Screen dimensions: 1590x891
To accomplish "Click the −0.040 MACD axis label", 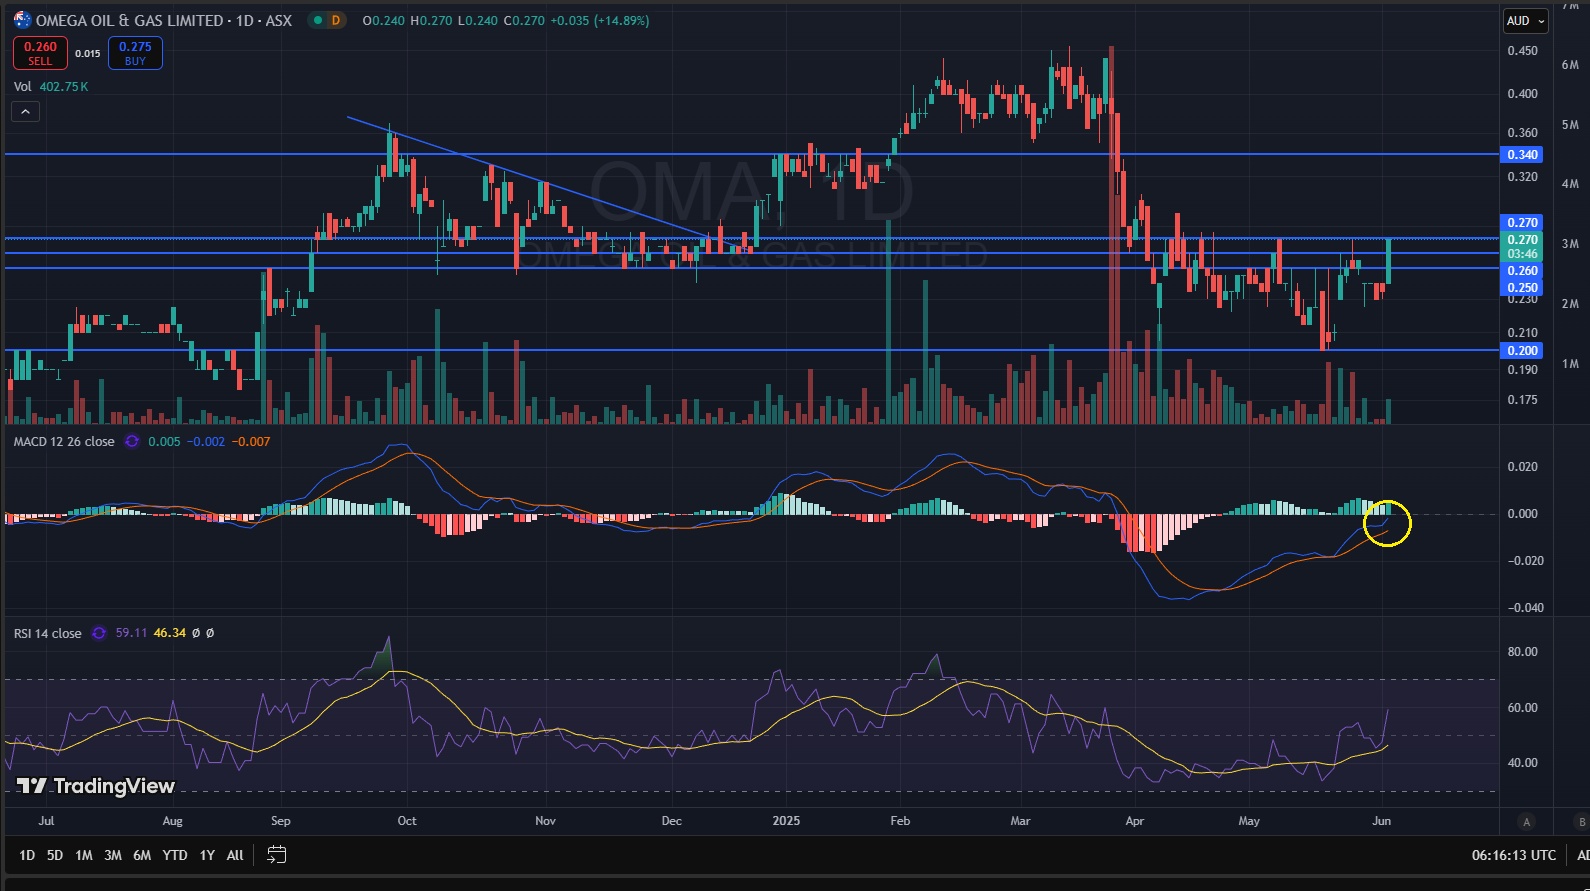I will 1525,608.
